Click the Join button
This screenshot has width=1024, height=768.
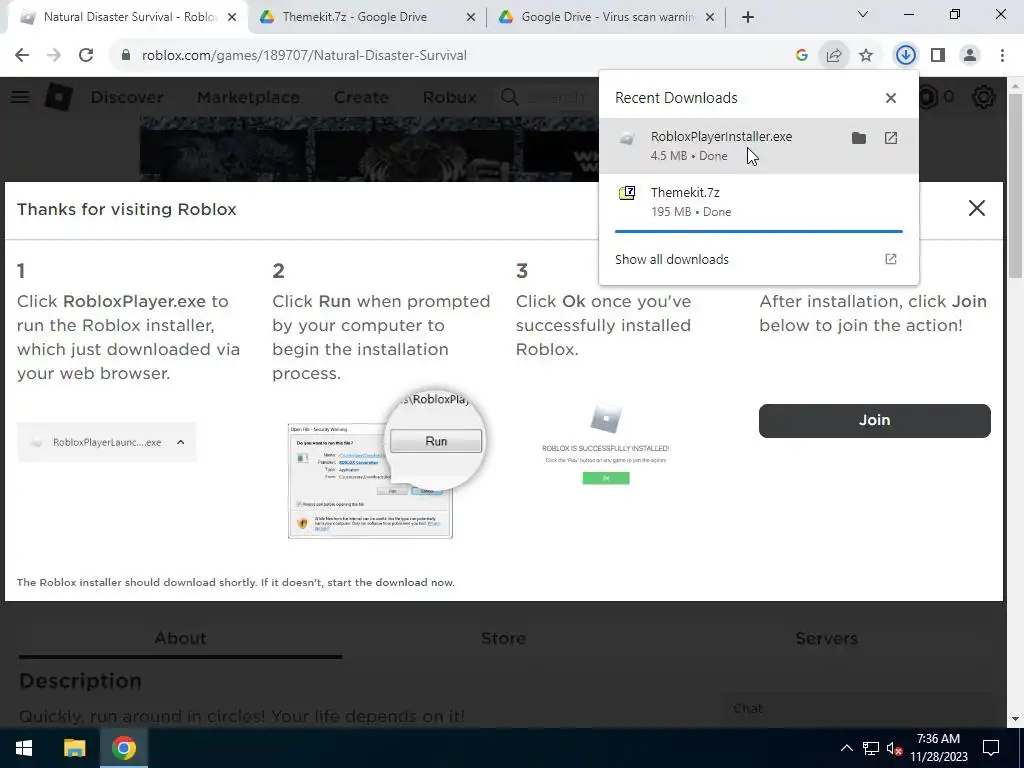(874, 421)
